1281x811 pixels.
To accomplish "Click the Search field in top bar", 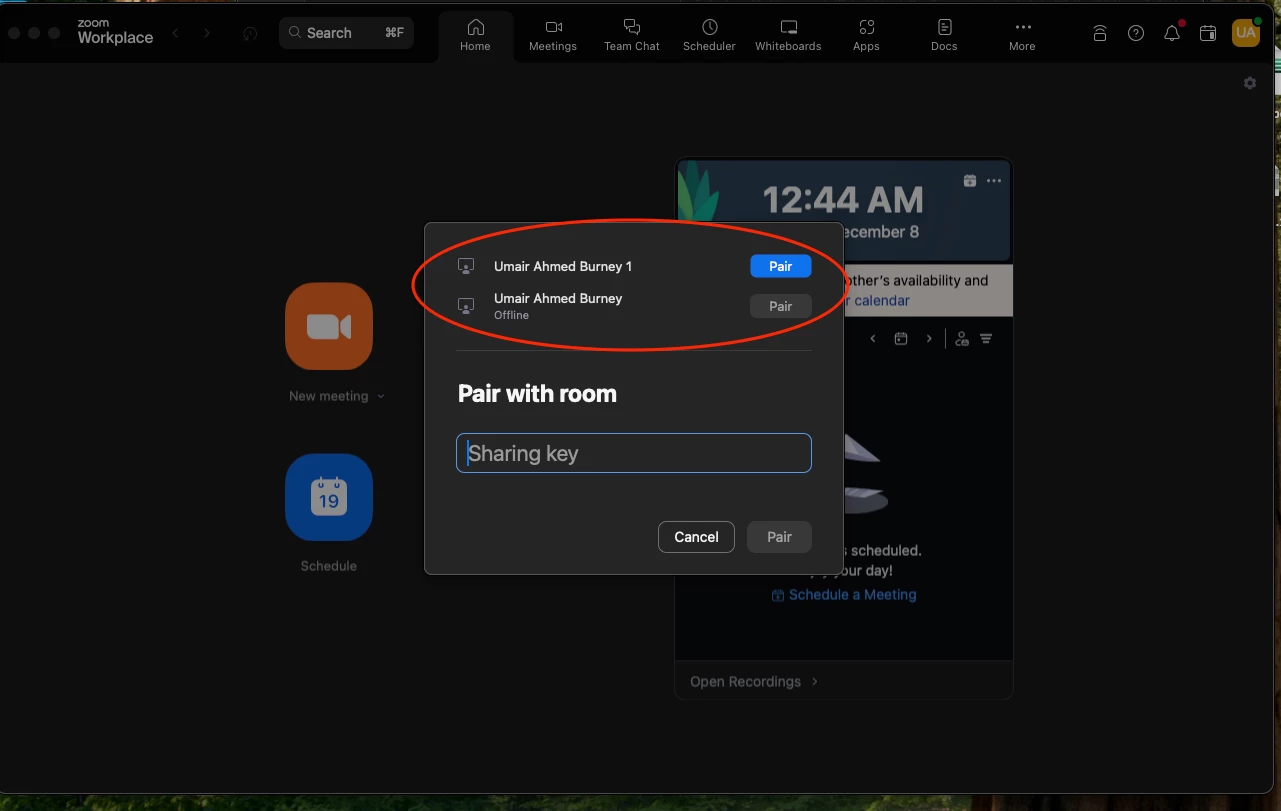I will click(x=346, y=33).
